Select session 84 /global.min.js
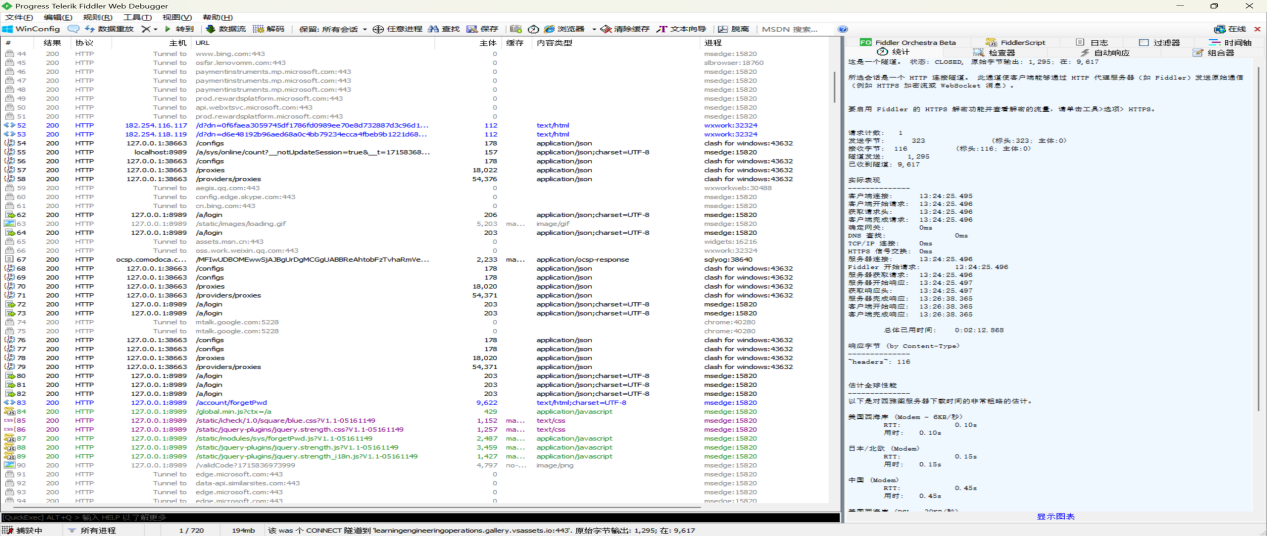1267x536 pixels. pyautogui.click(x=415, y=412)
